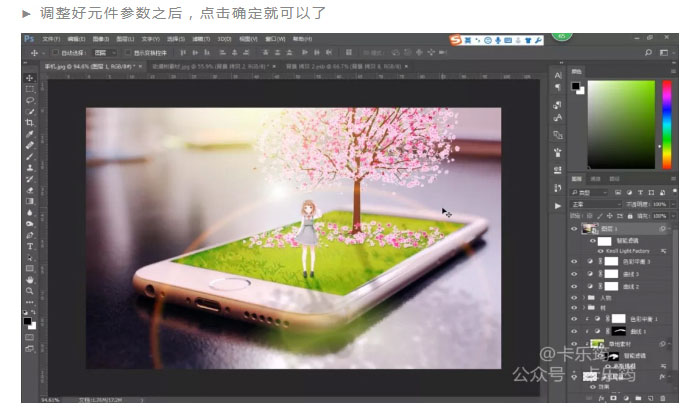Open the layer filter type dropdown

(x=589, y=192)
